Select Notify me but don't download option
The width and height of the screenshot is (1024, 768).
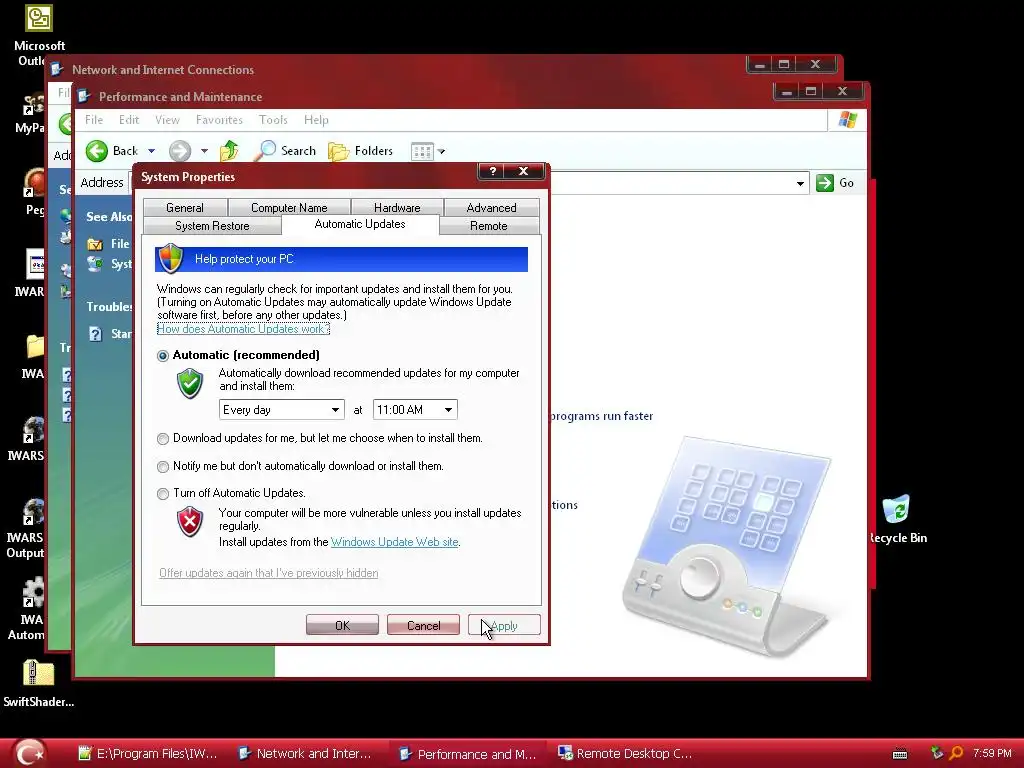coord(163,467)
